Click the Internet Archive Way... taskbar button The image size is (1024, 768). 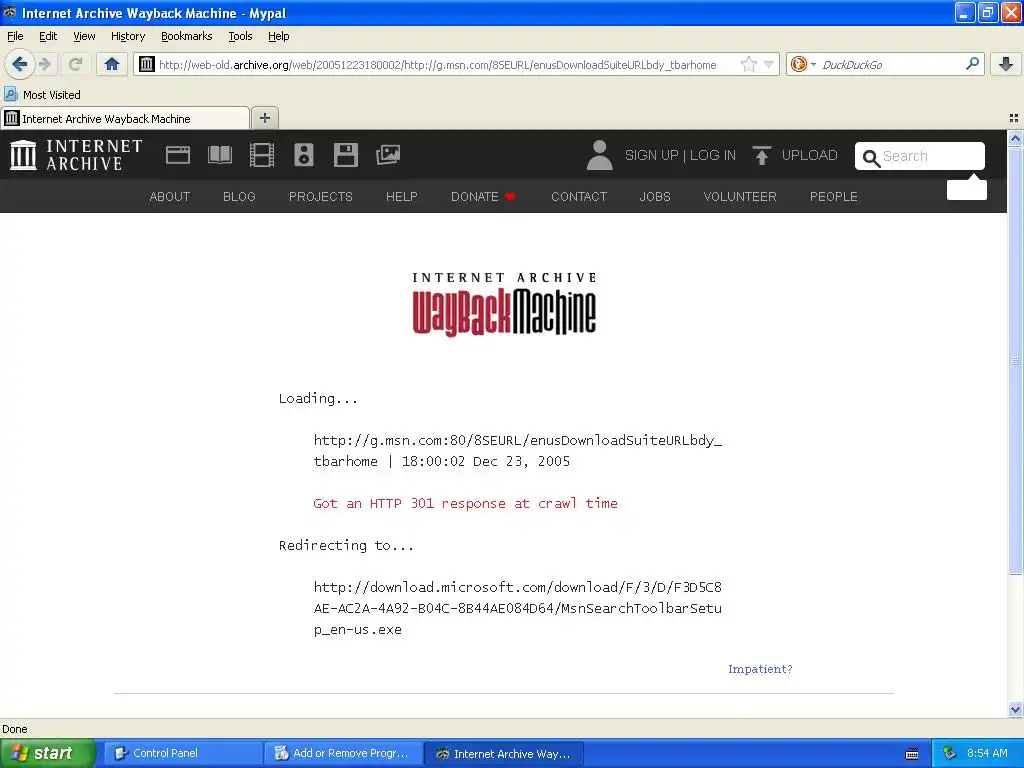[x=504, y=753]
